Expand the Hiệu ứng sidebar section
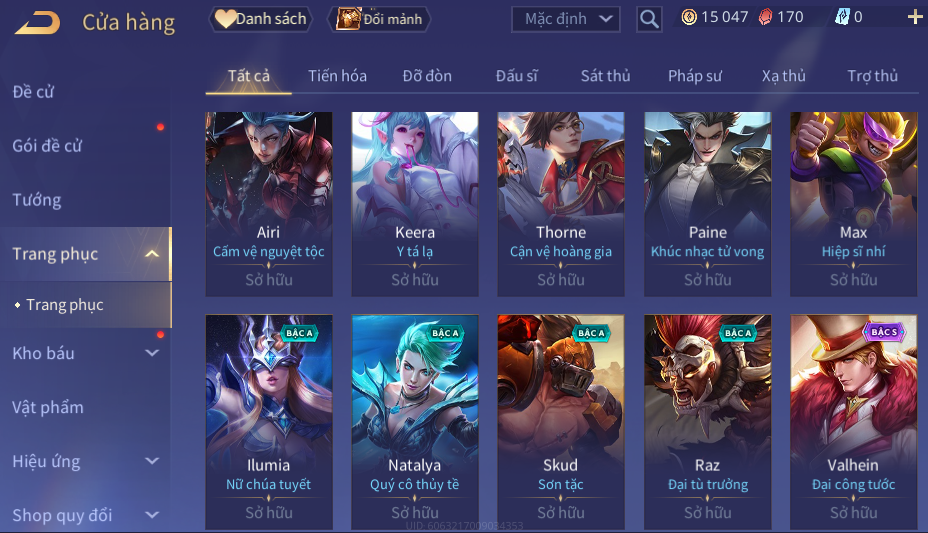The height and width of the screenshot is (533, 928). click(x=152, y=461)
